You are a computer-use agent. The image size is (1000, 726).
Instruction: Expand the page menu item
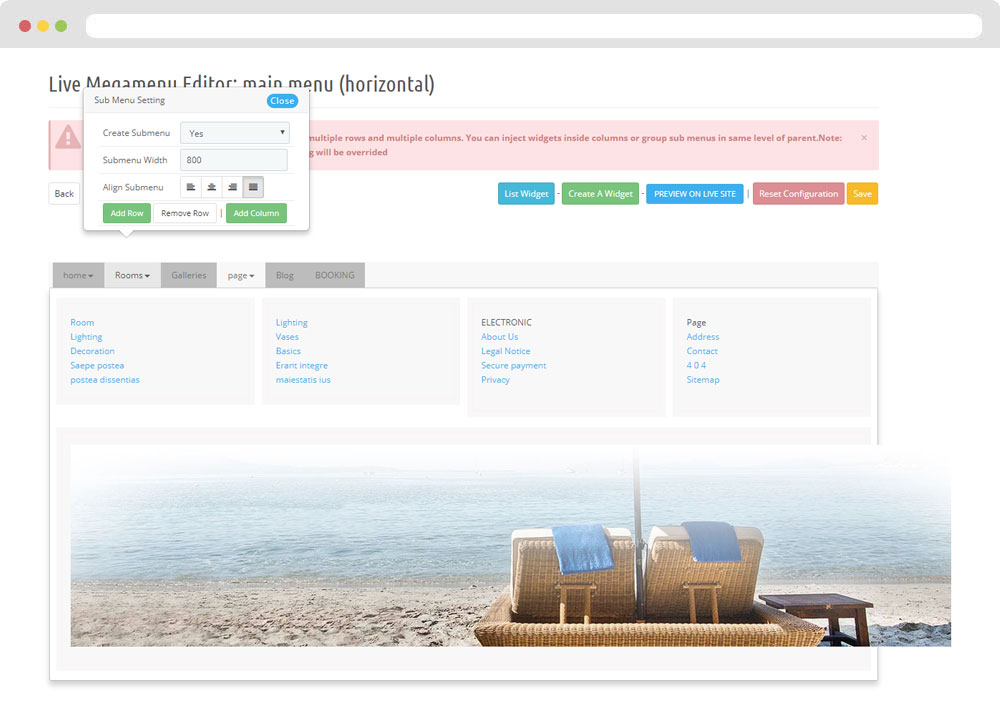pyautogui.click(x=241, y=275)
